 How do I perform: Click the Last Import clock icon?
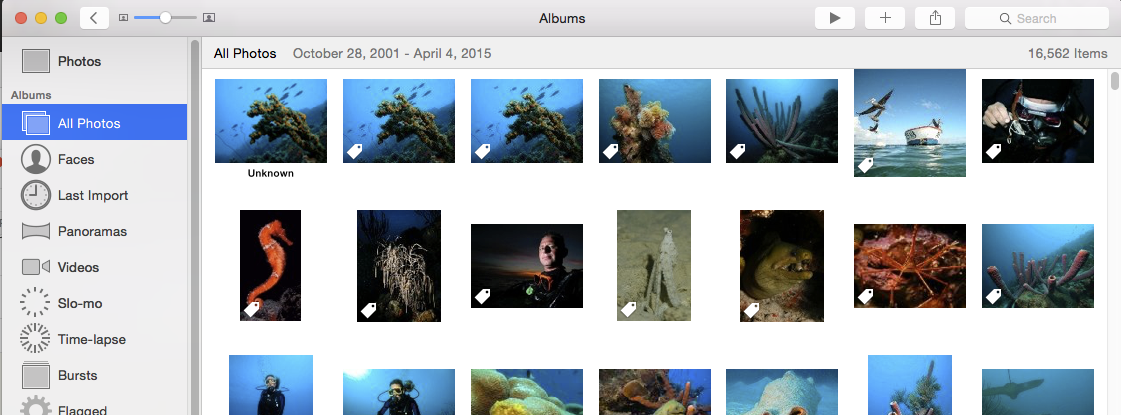click(36, 195)
